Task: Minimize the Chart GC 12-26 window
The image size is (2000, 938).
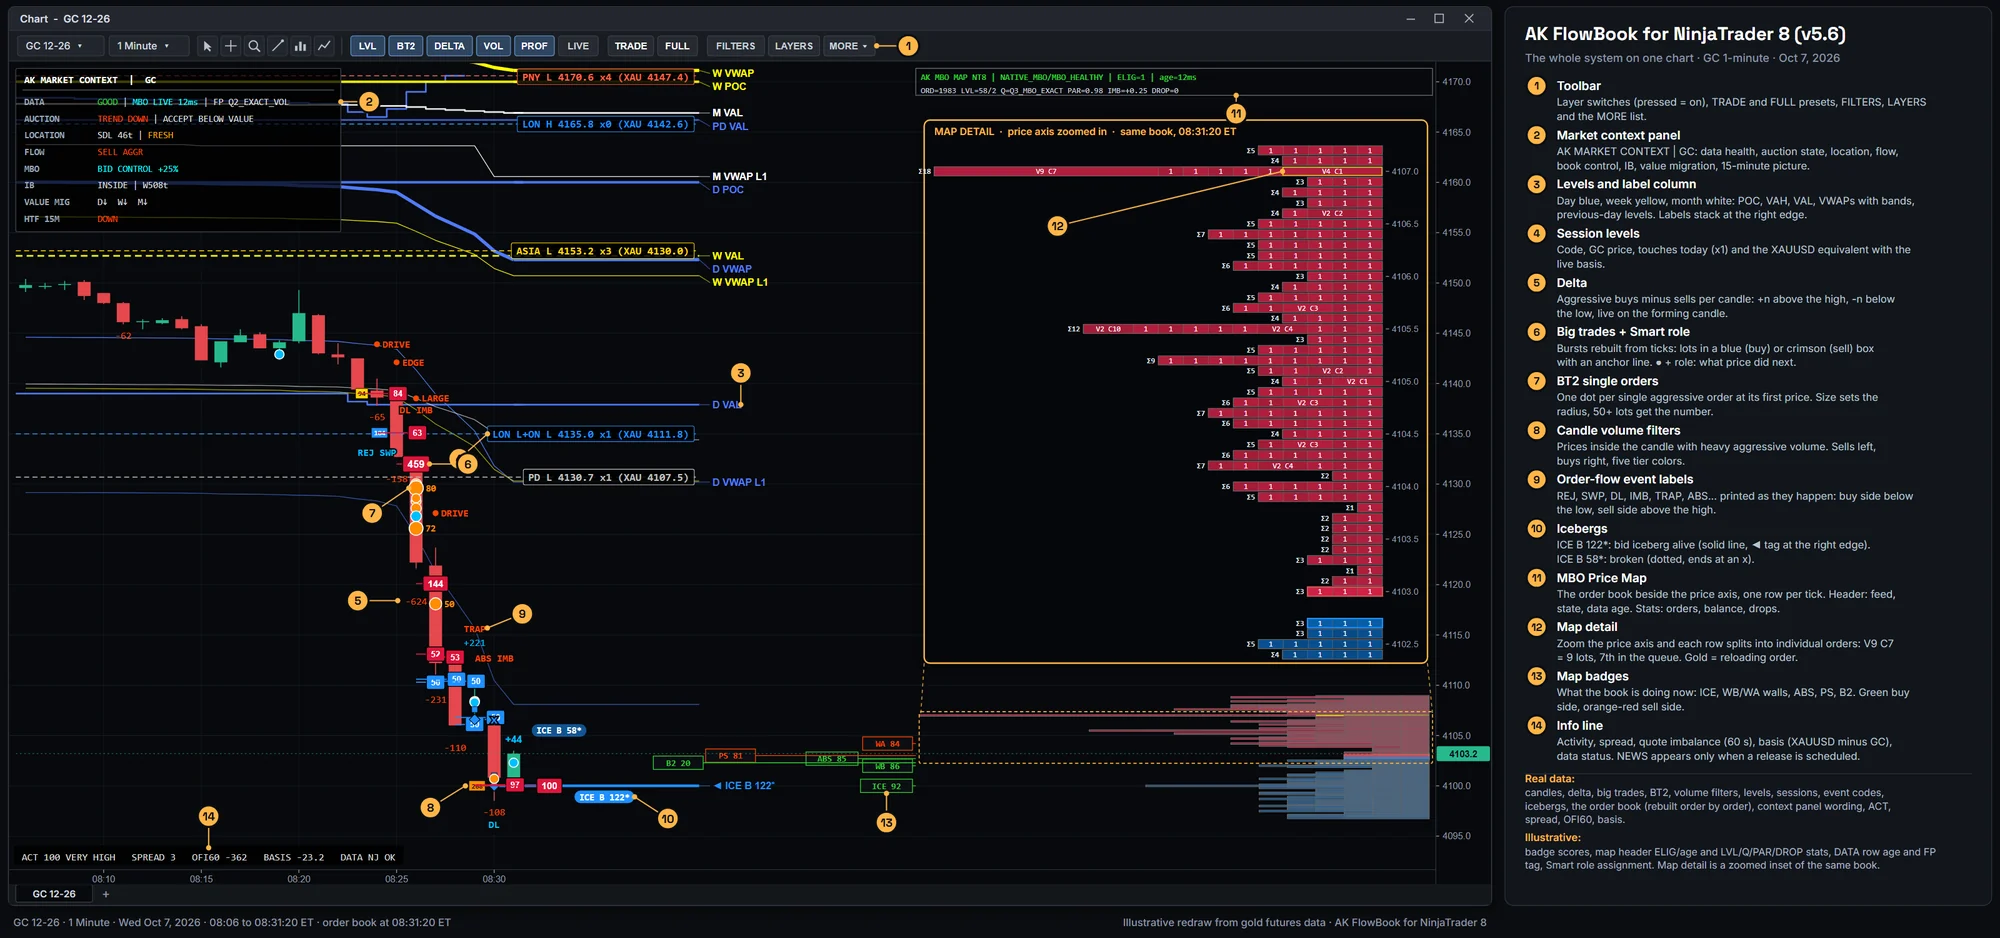Action: pyautogui.click(x=1410, y=19)
